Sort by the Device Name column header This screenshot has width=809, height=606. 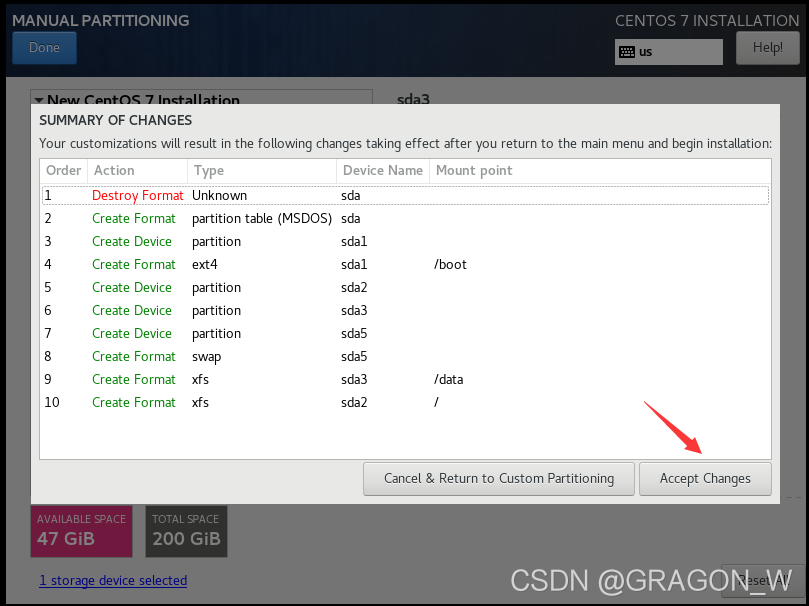(x=383, y=170)
